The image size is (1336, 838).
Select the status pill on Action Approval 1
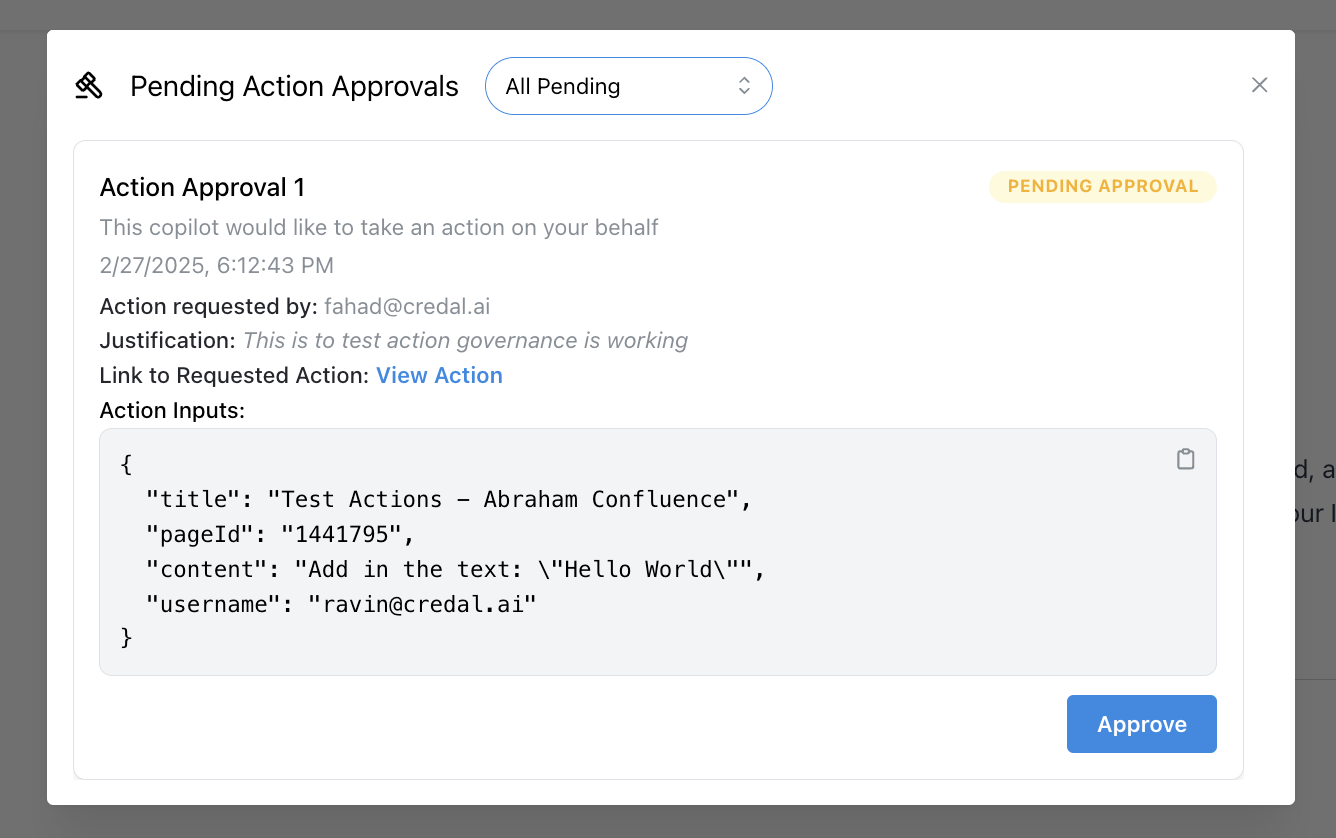[x=1103, y=186]
